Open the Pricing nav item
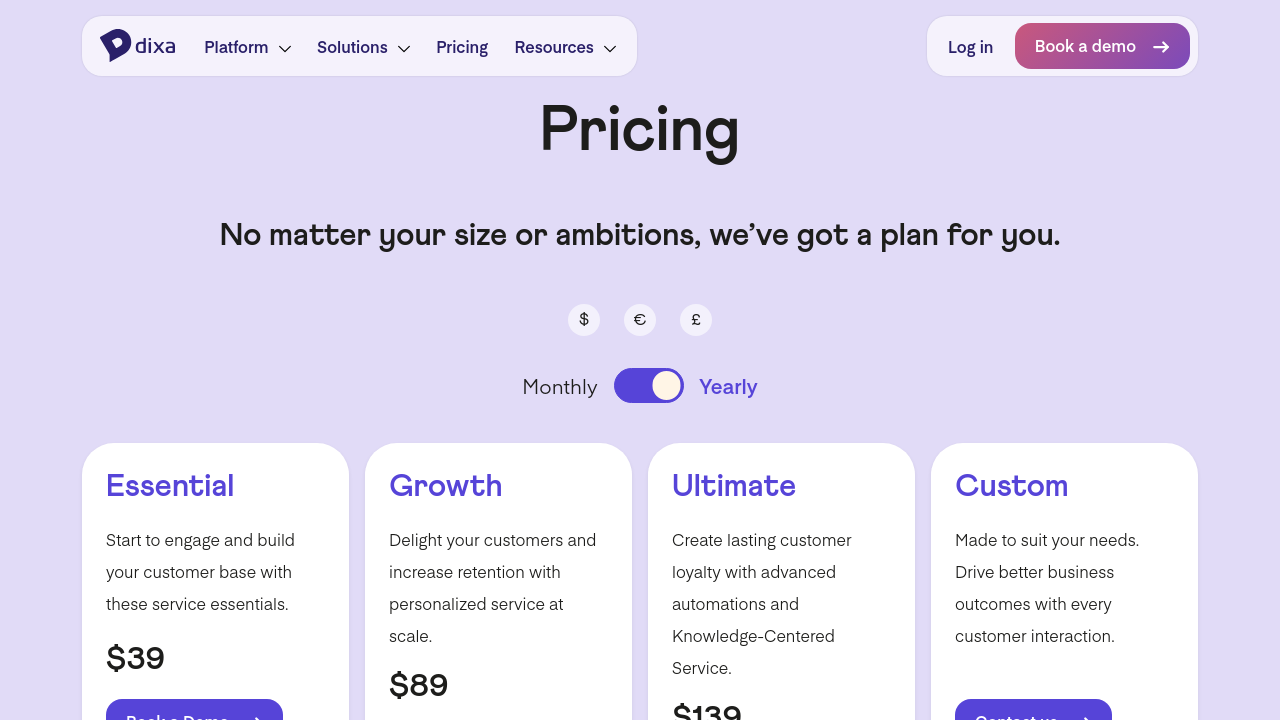The width and height of the screenshot is (1280, 720). click(462, 47)
